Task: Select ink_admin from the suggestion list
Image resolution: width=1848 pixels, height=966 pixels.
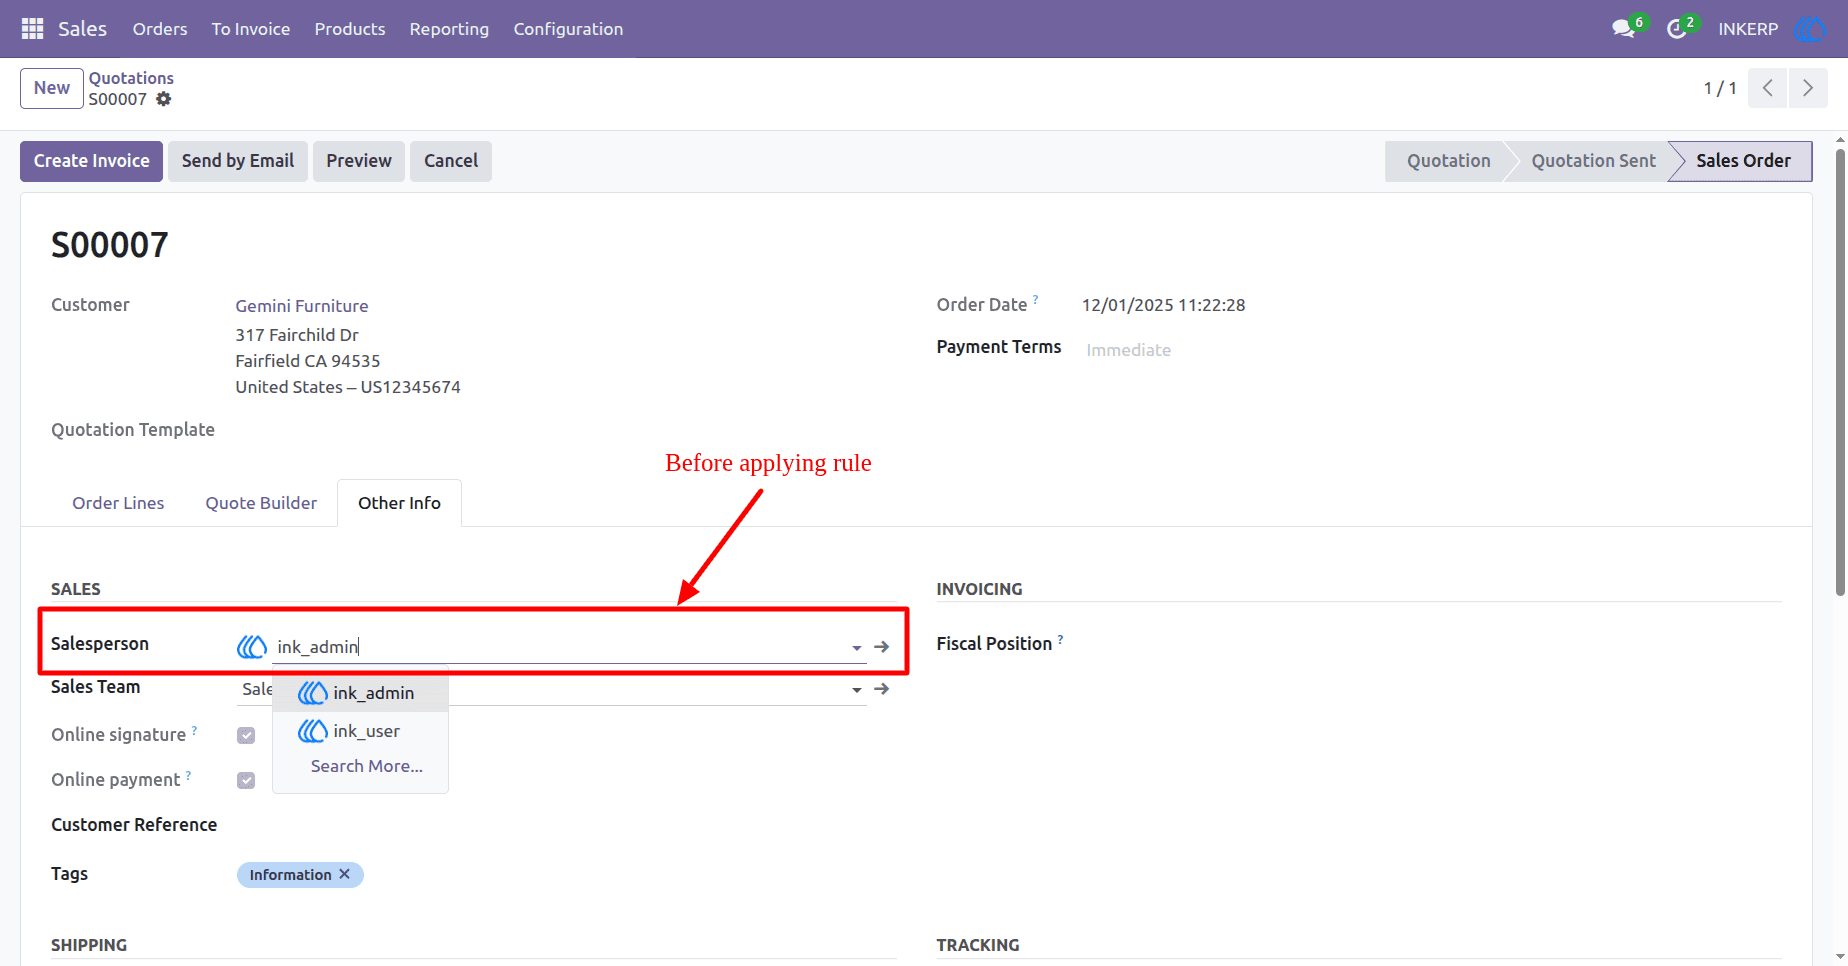Action: pos(360,693)
